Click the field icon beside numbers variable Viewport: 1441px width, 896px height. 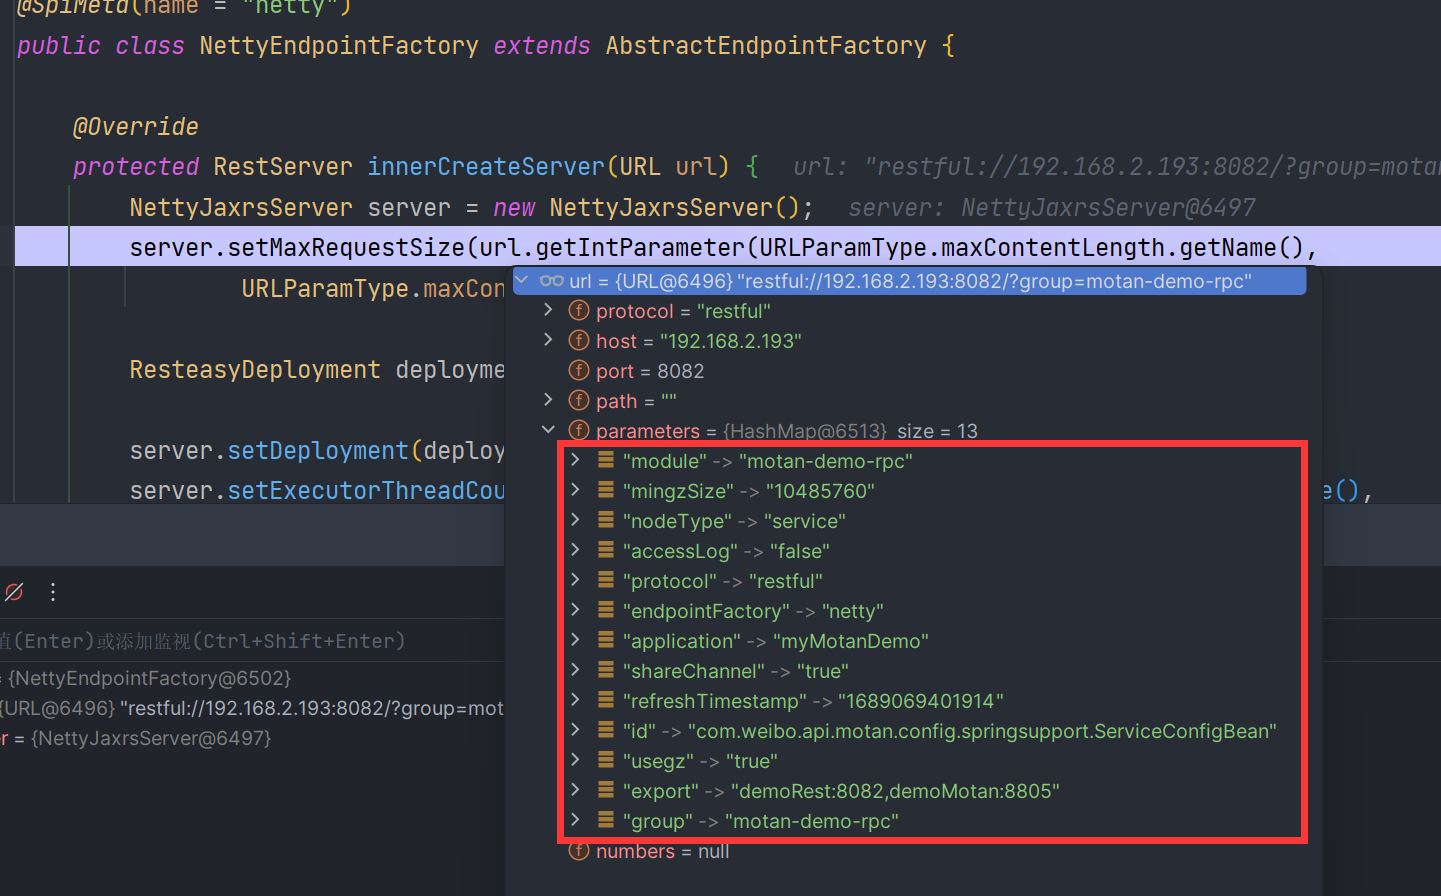coord(580,851)
